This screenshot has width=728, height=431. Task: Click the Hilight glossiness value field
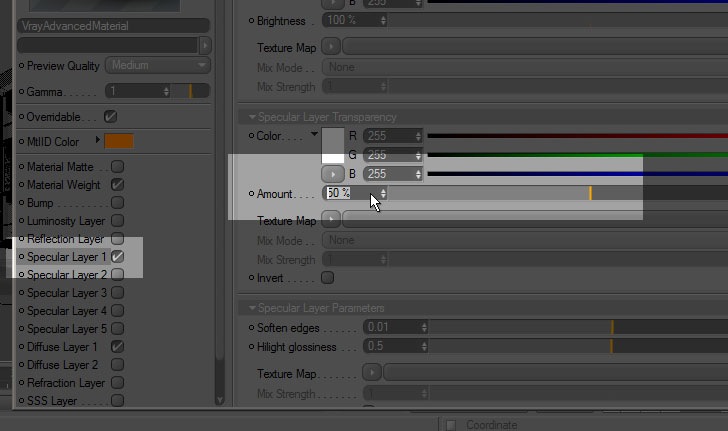(x=391, y=346)
